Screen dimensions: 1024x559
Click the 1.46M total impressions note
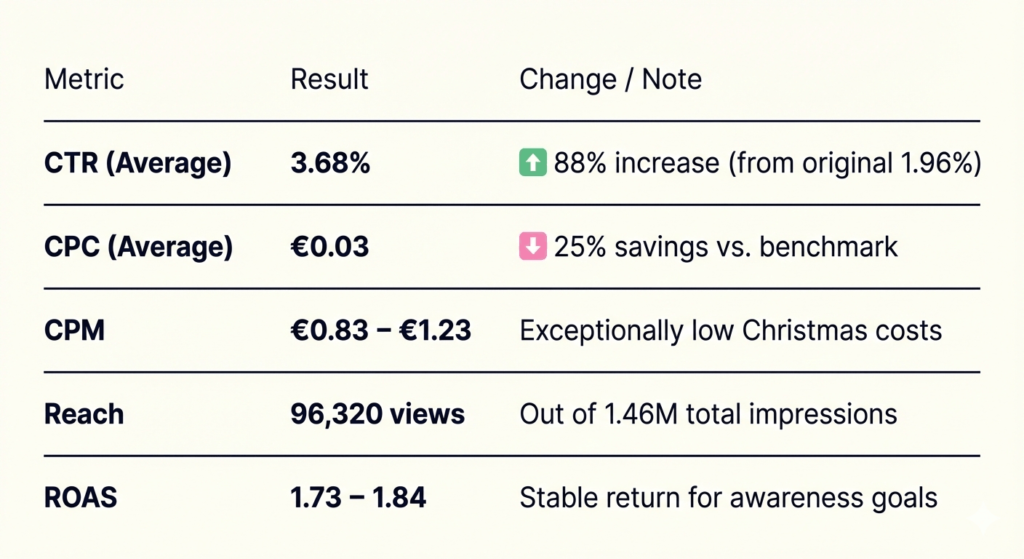[x=708, y=414]
